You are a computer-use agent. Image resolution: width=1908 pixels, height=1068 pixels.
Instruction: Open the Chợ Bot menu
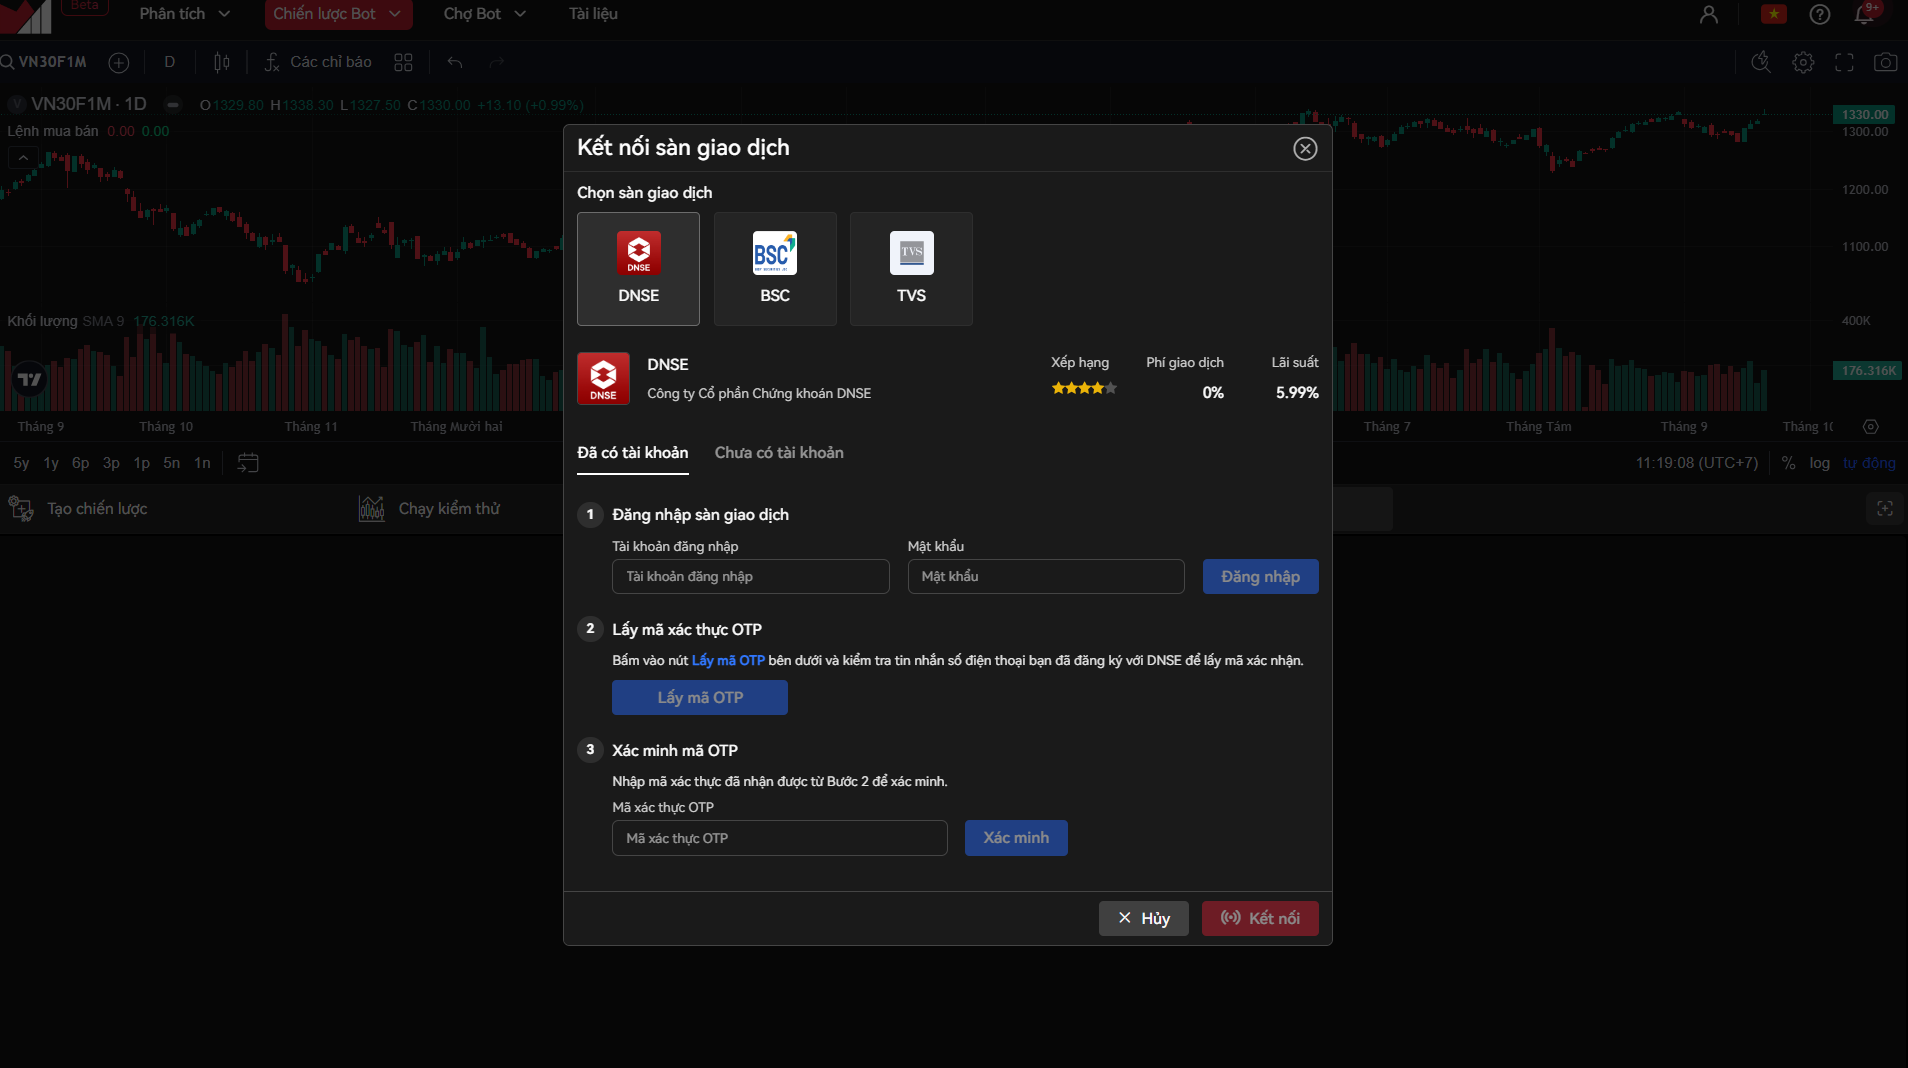(484, 14)
